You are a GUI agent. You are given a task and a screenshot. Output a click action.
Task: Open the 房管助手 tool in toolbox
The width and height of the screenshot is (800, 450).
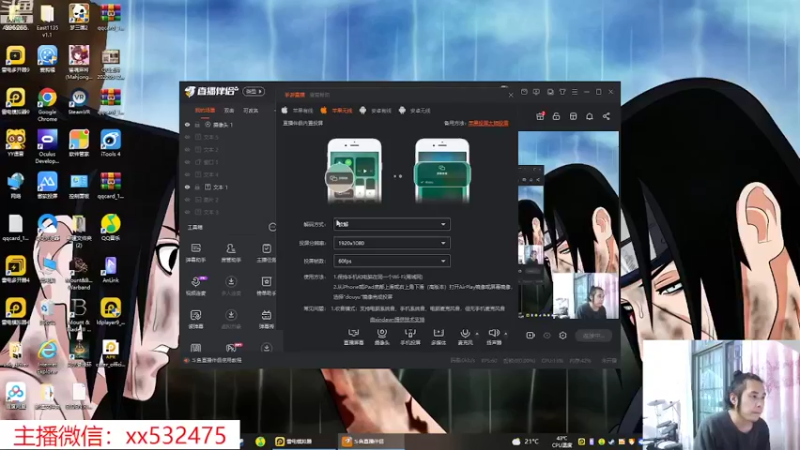[231, 253]
